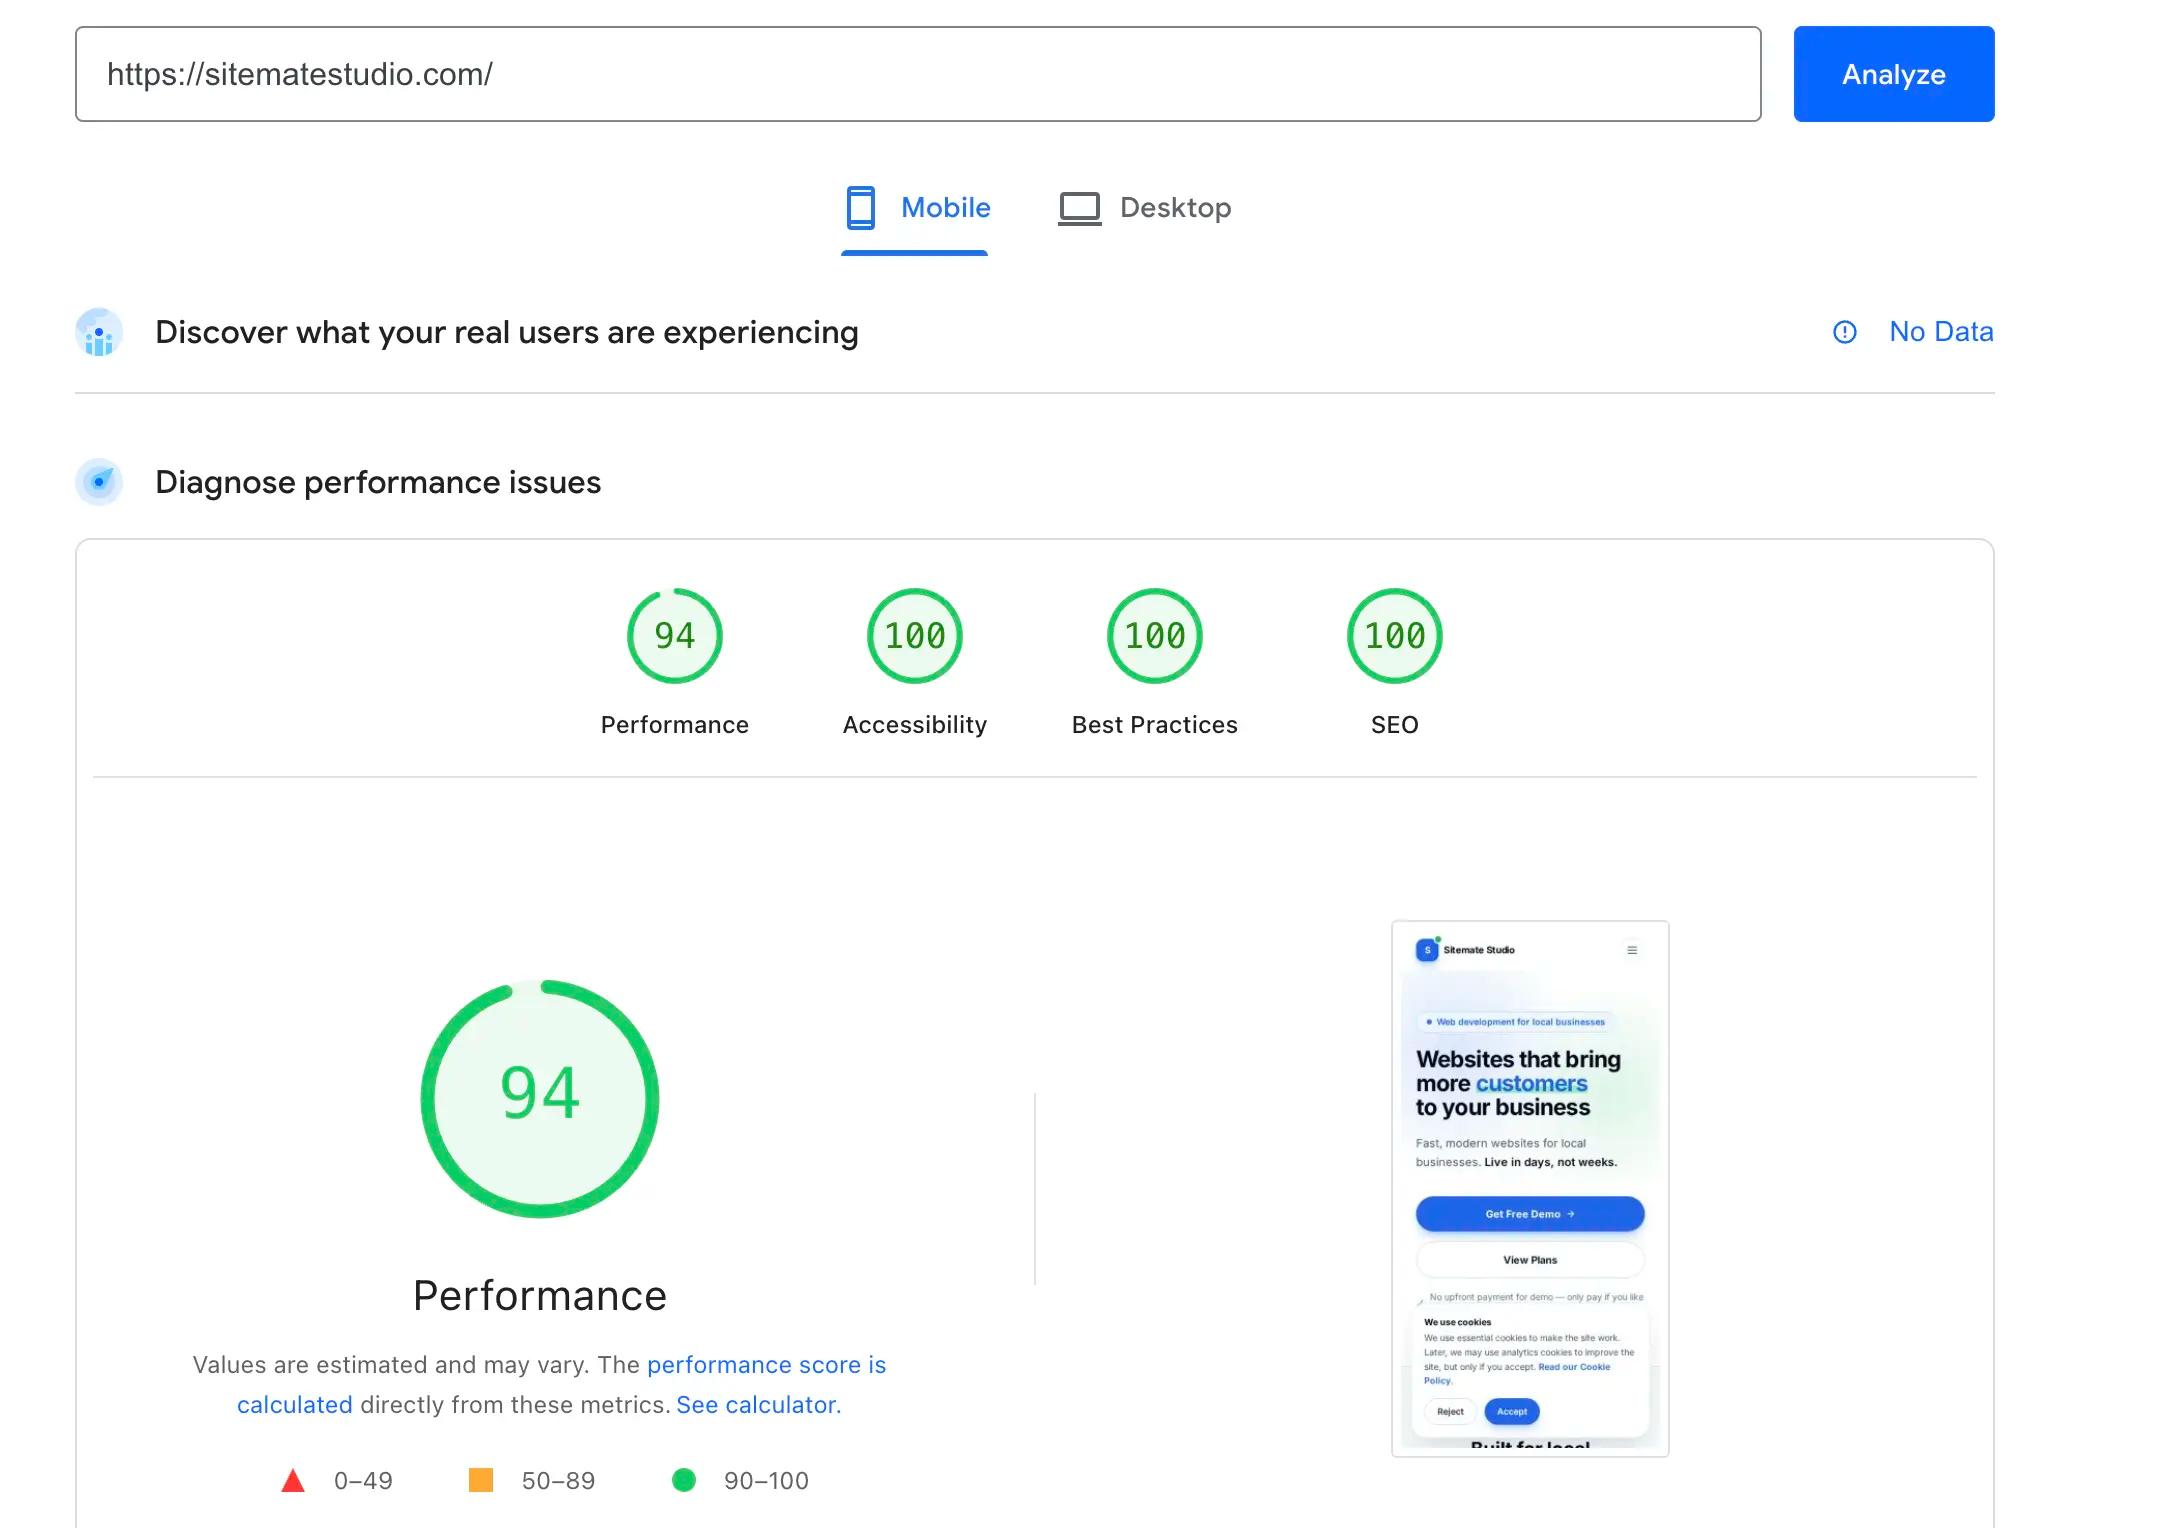Click the 'Performance' label under small gauge
This screenshot has height=1528, width=2178.
675,725
